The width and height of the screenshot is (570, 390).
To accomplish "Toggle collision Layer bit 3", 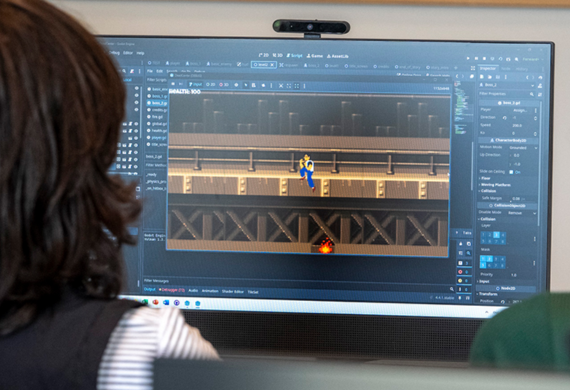I will point(497,235).
